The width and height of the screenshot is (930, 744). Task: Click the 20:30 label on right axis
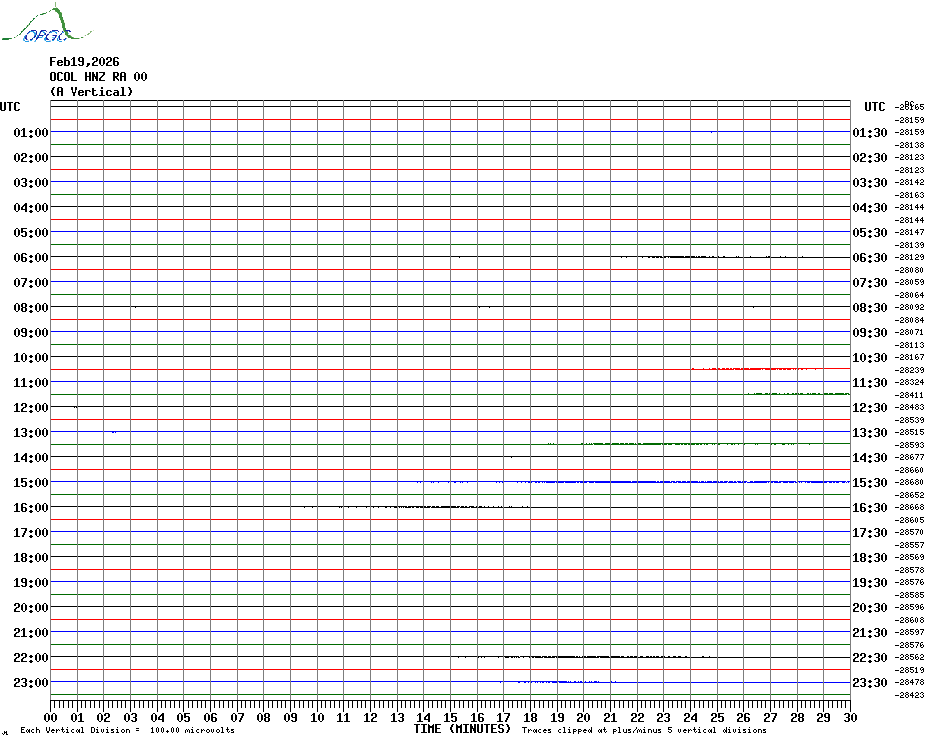(x=868, y=608)
